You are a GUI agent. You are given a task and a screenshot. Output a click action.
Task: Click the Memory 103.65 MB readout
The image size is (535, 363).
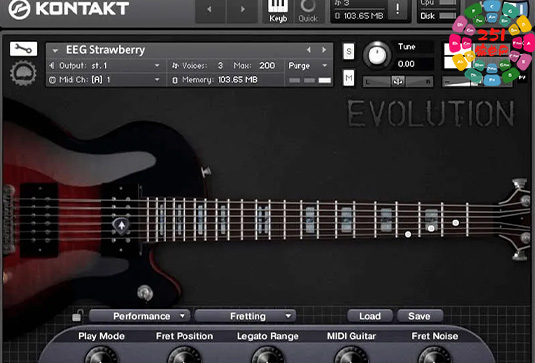pyautogui.click(x=237, y=80)
